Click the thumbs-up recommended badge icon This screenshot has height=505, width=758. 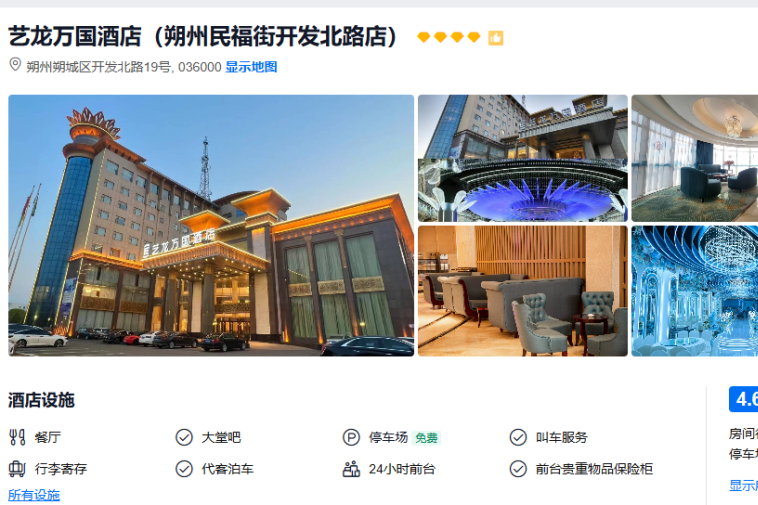point(496,38)
